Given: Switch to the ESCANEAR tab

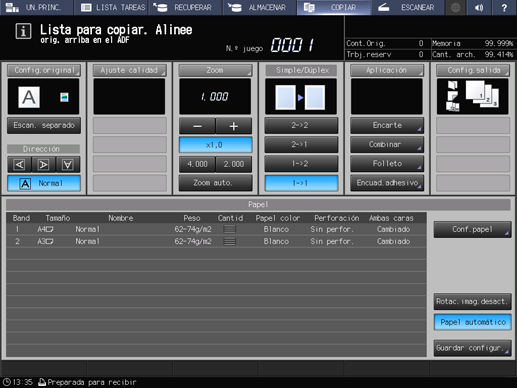Looking at the screenshot, I should click(x=408, y=7).
